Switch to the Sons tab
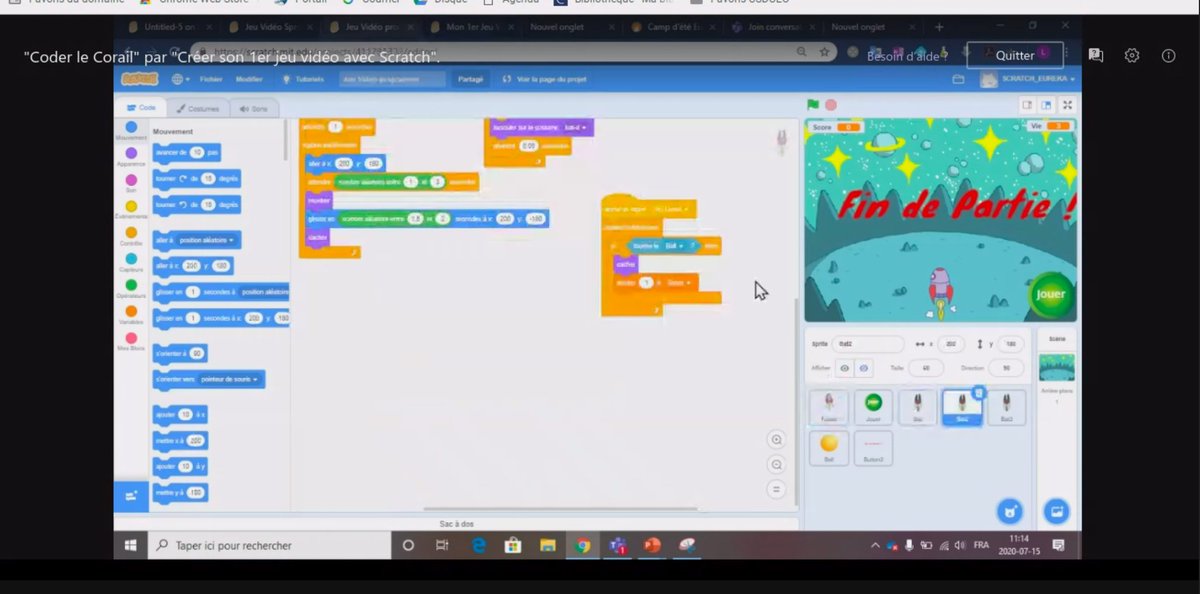Image resolution: width=1200 pixels, height=594 pixels. [x=253, y=108]
